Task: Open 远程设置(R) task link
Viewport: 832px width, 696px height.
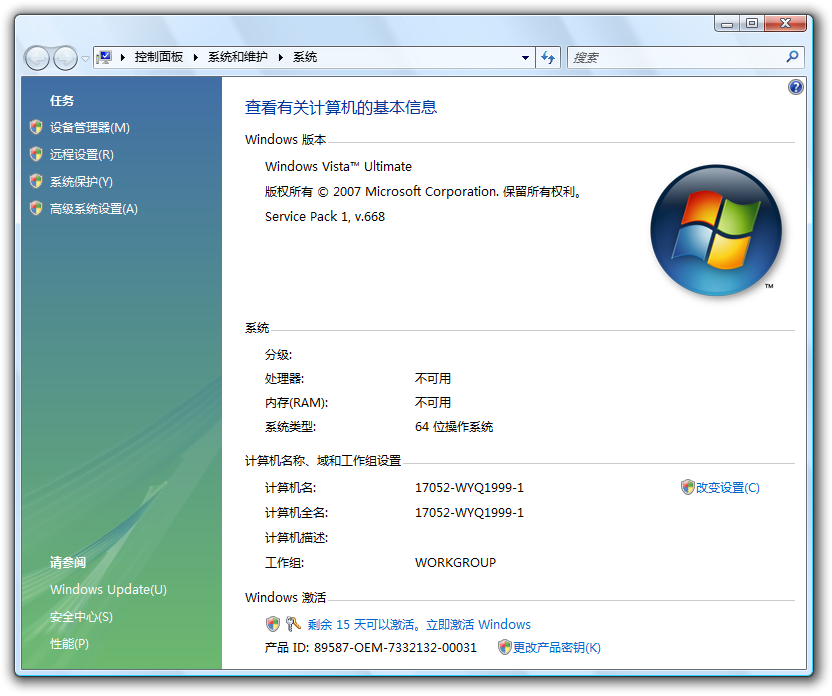Action: pyautogui.click(x=82, y=154)
